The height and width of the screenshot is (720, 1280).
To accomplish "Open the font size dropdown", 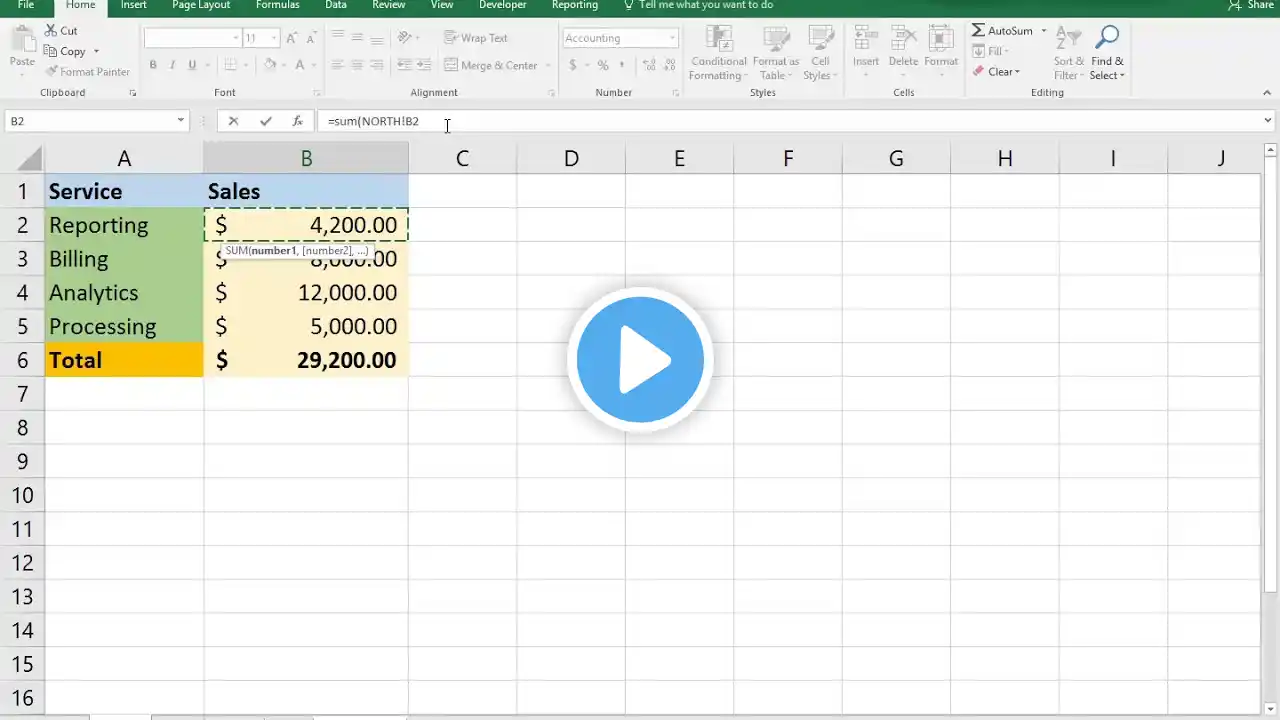I will pos(274,38).
